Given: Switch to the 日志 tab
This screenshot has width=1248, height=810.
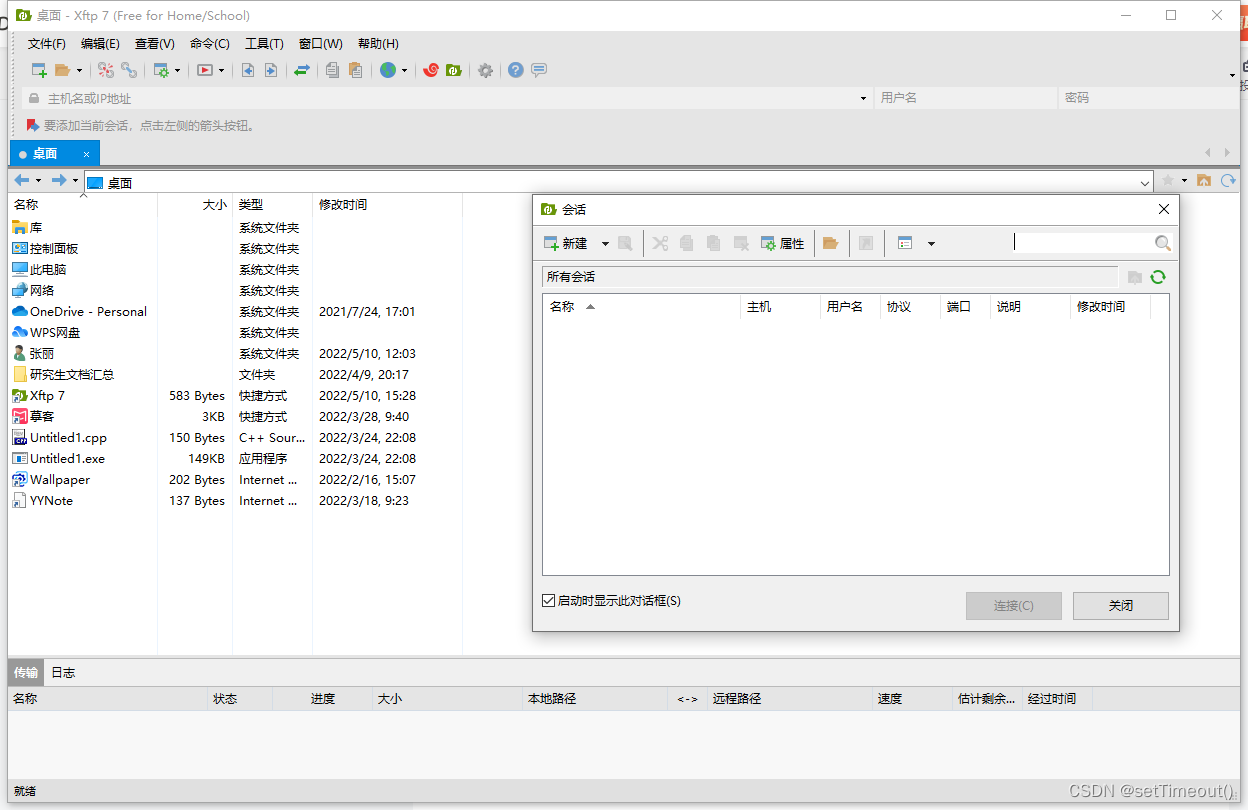Looking at the screenshot, I should pos(62,672).
